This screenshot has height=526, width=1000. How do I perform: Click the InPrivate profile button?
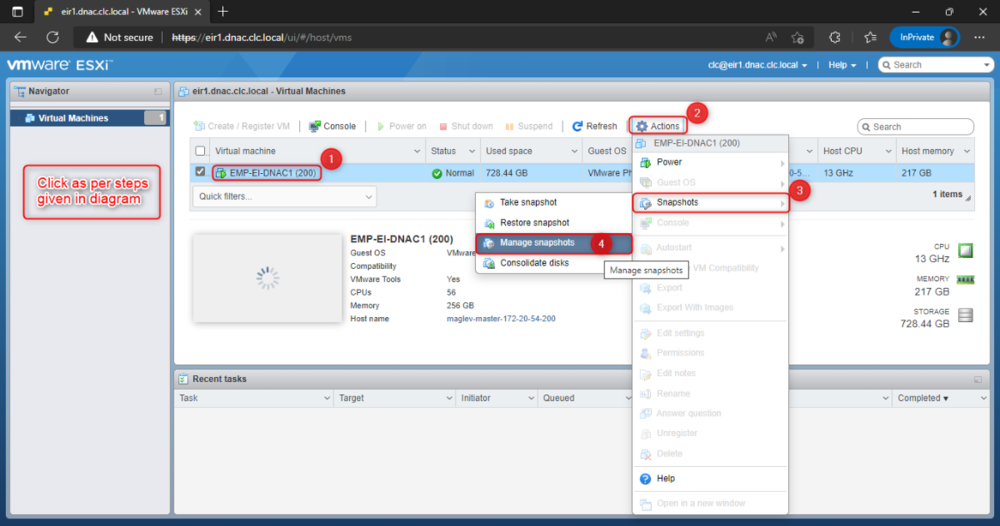click(x=924, y=38)
